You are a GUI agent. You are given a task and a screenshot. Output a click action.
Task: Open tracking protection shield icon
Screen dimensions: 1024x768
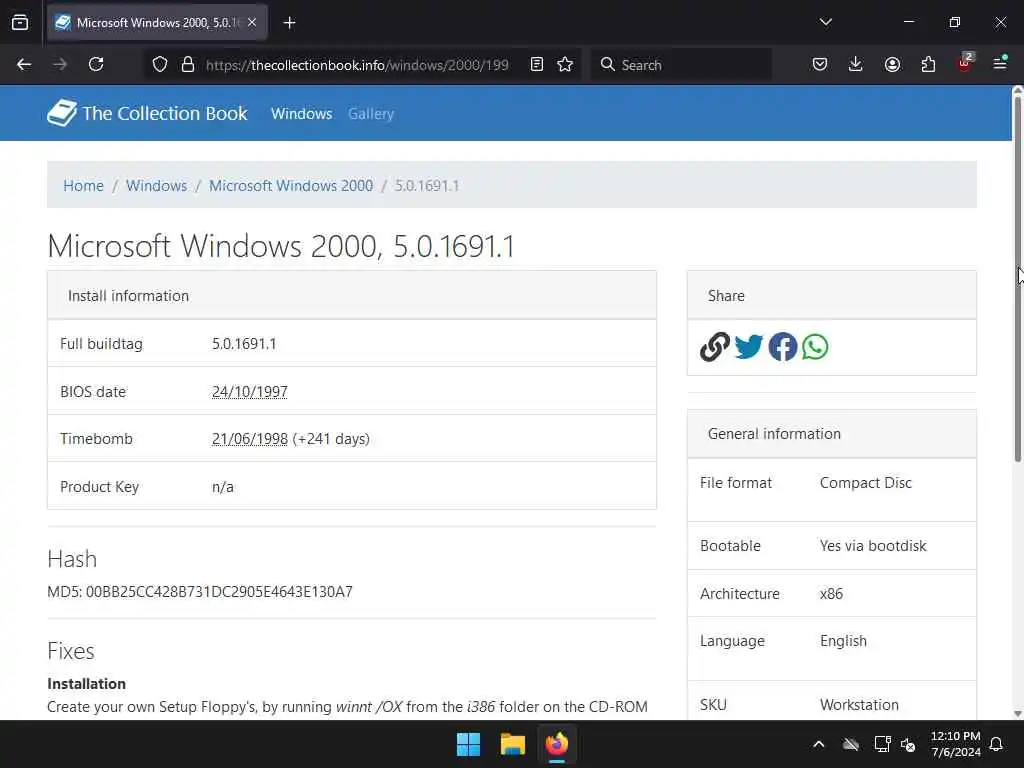pos(160,65)
